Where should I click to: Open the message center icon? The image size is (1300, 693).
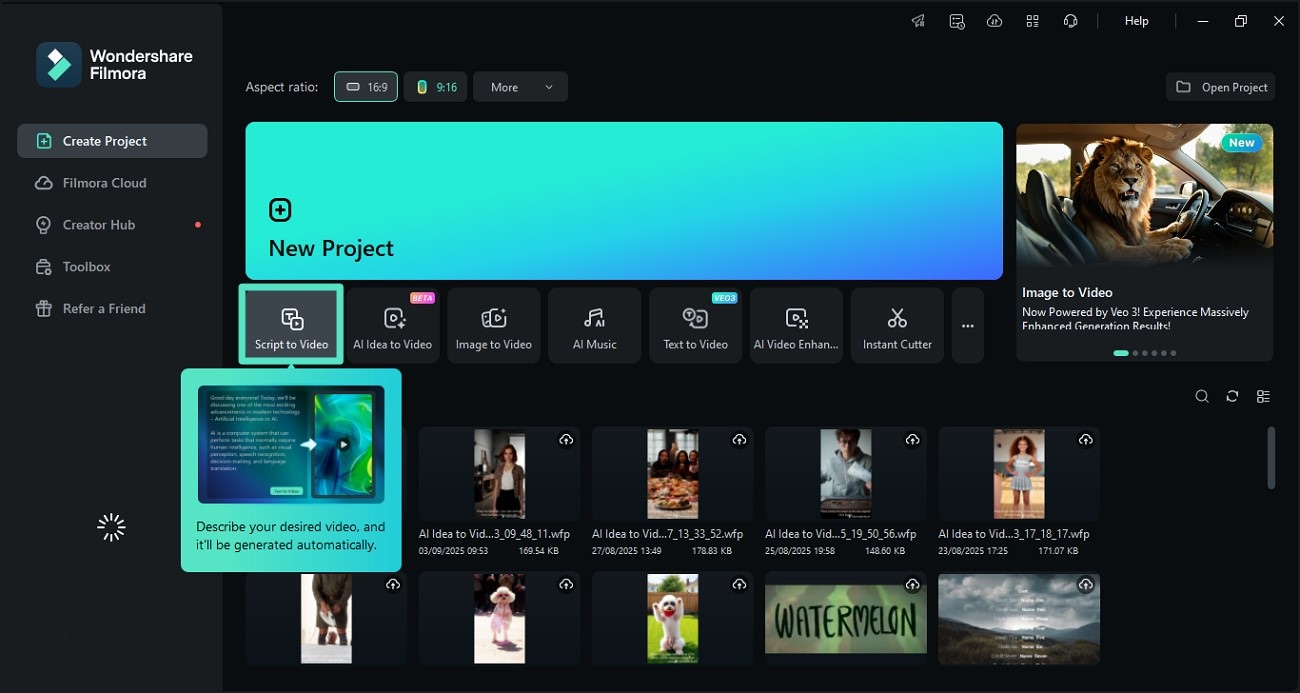957,21
